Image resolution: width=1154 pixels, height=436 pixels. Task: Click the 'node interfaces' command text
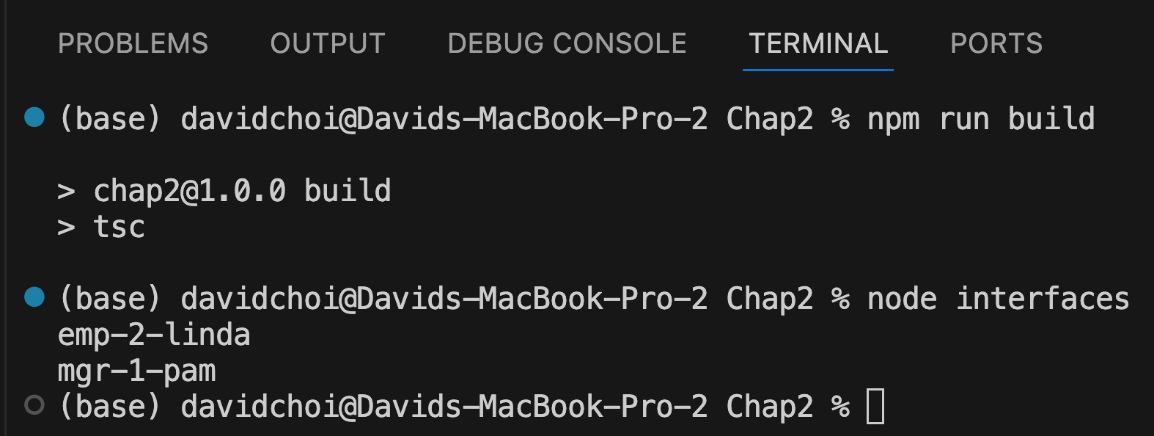tap(998, 298)
